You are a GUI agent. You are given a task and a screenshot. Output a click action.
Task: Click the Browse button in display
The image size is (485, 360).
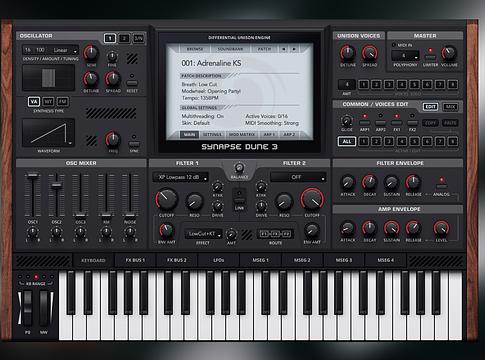click(195, 49)
